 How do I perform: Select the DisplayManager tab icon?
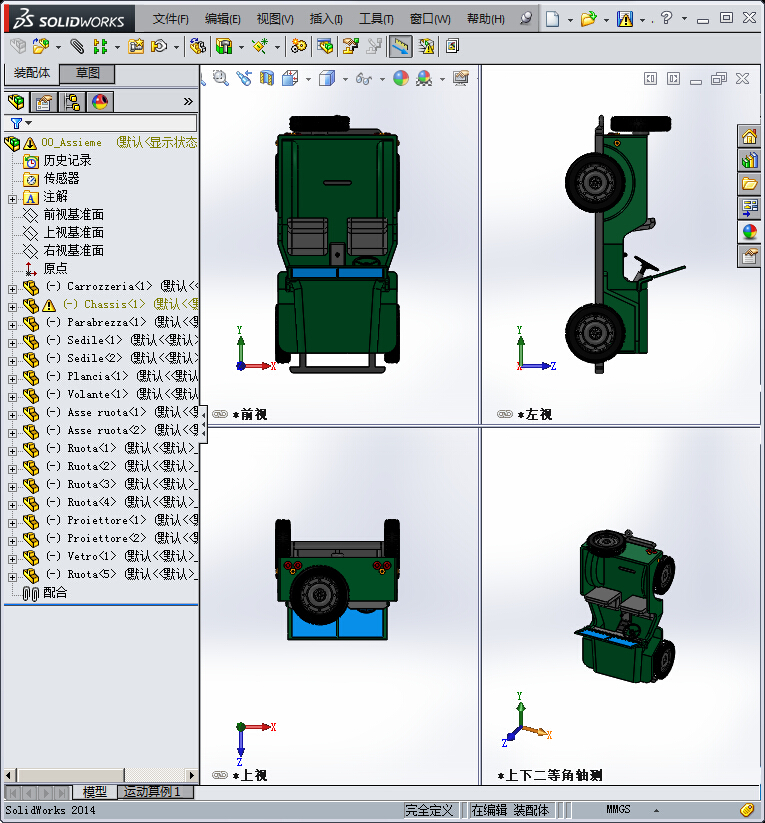pos(100,101)
